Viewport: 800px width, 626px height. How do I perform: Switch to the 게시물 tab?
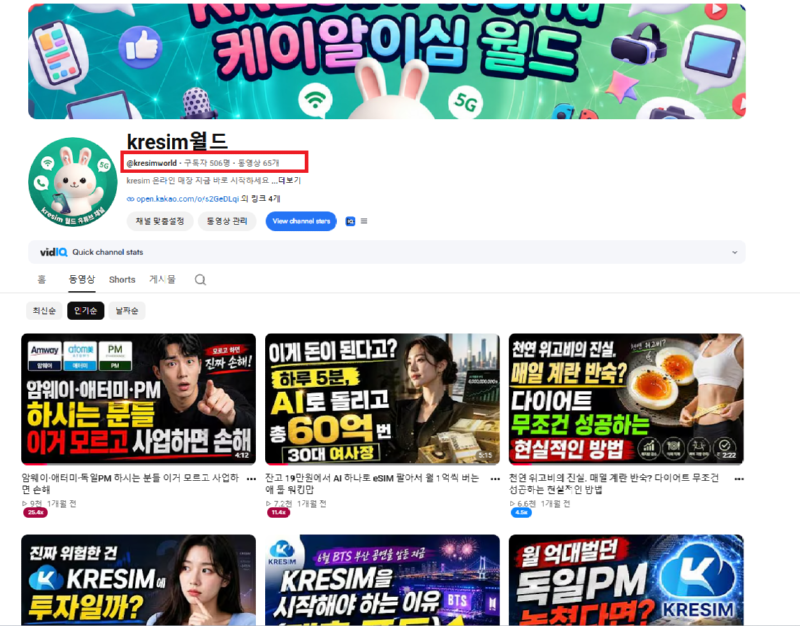(162, 280)
